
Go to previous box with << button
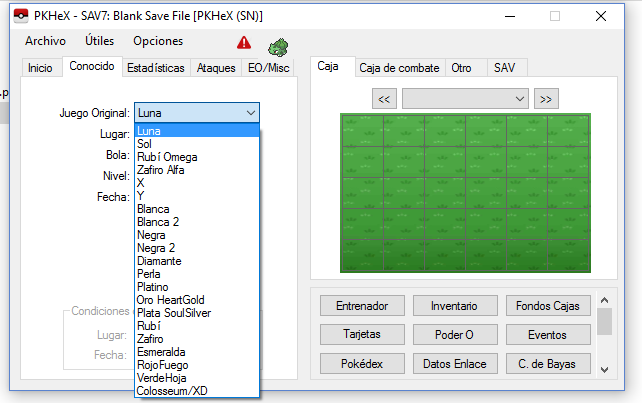pos(385,98)
